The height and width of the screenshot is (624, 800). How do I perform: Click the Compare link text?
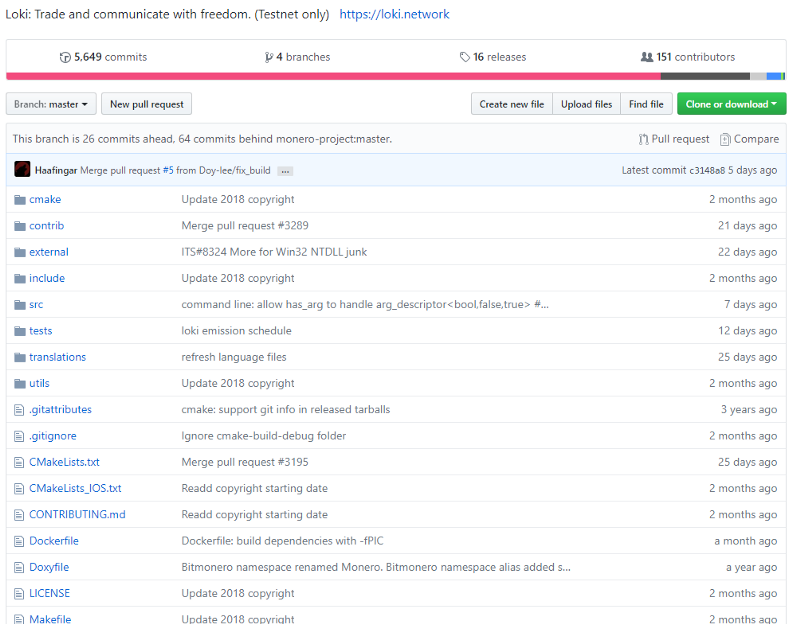point(756,139)
